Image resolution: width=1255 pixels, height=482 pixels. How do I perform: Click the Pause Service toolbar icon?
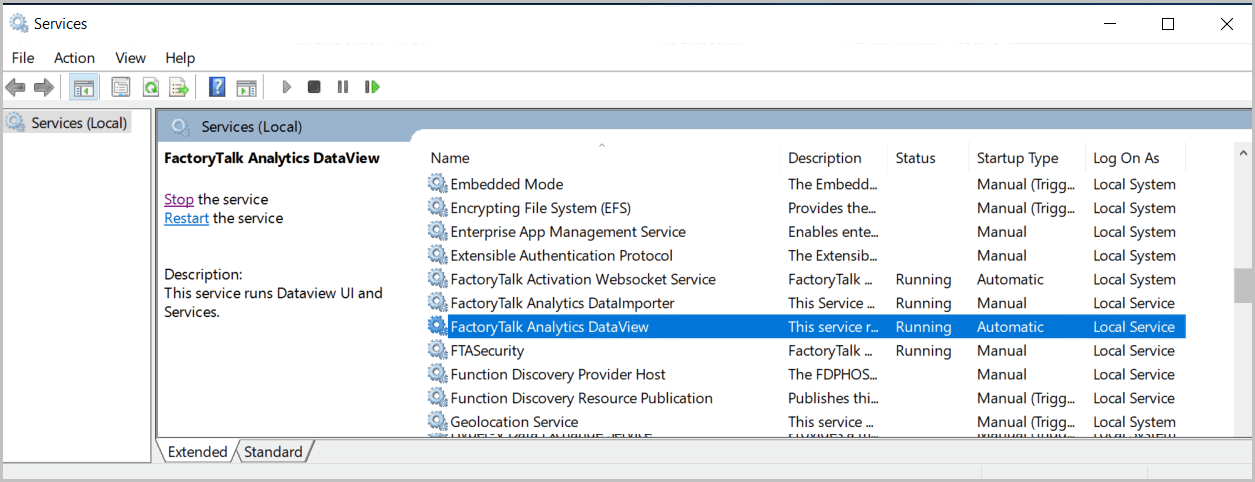click(x=343, y=87)
